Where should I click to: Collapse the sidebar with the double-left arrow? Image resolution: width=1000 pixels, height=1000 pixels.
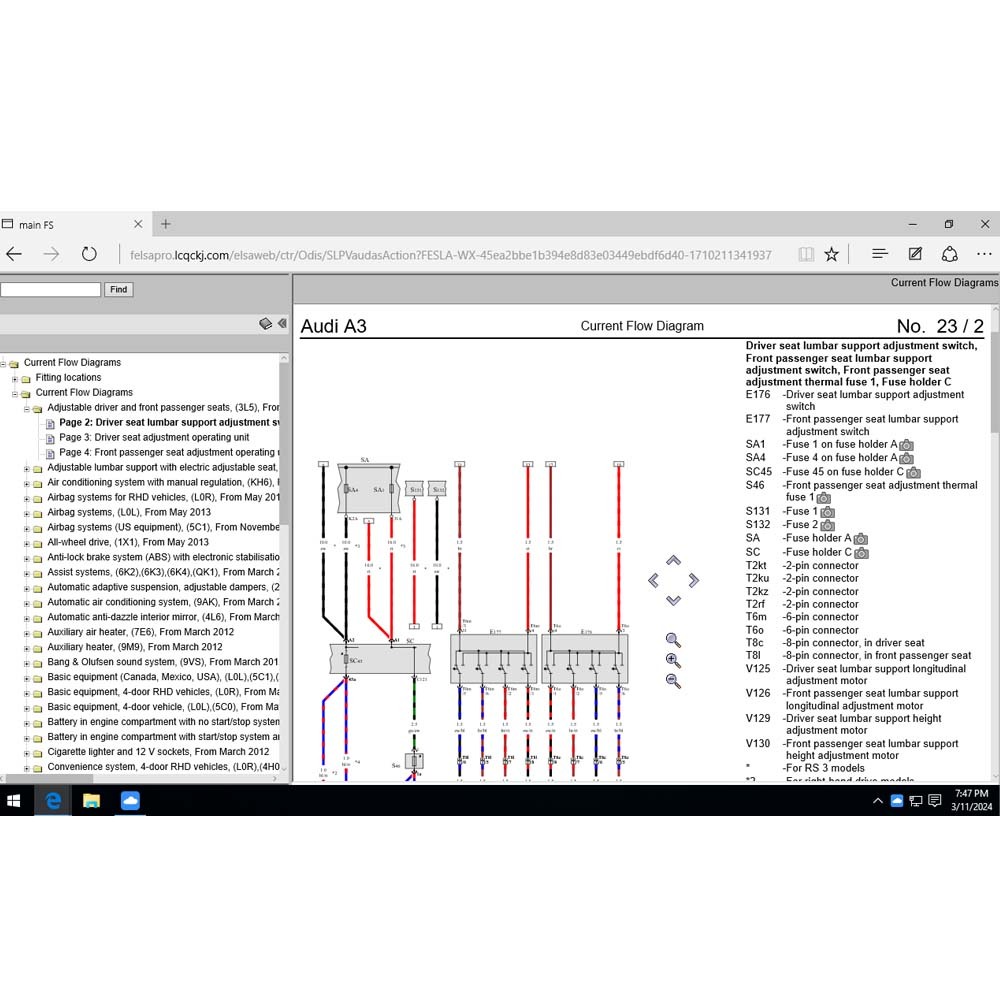click(283, 323)
